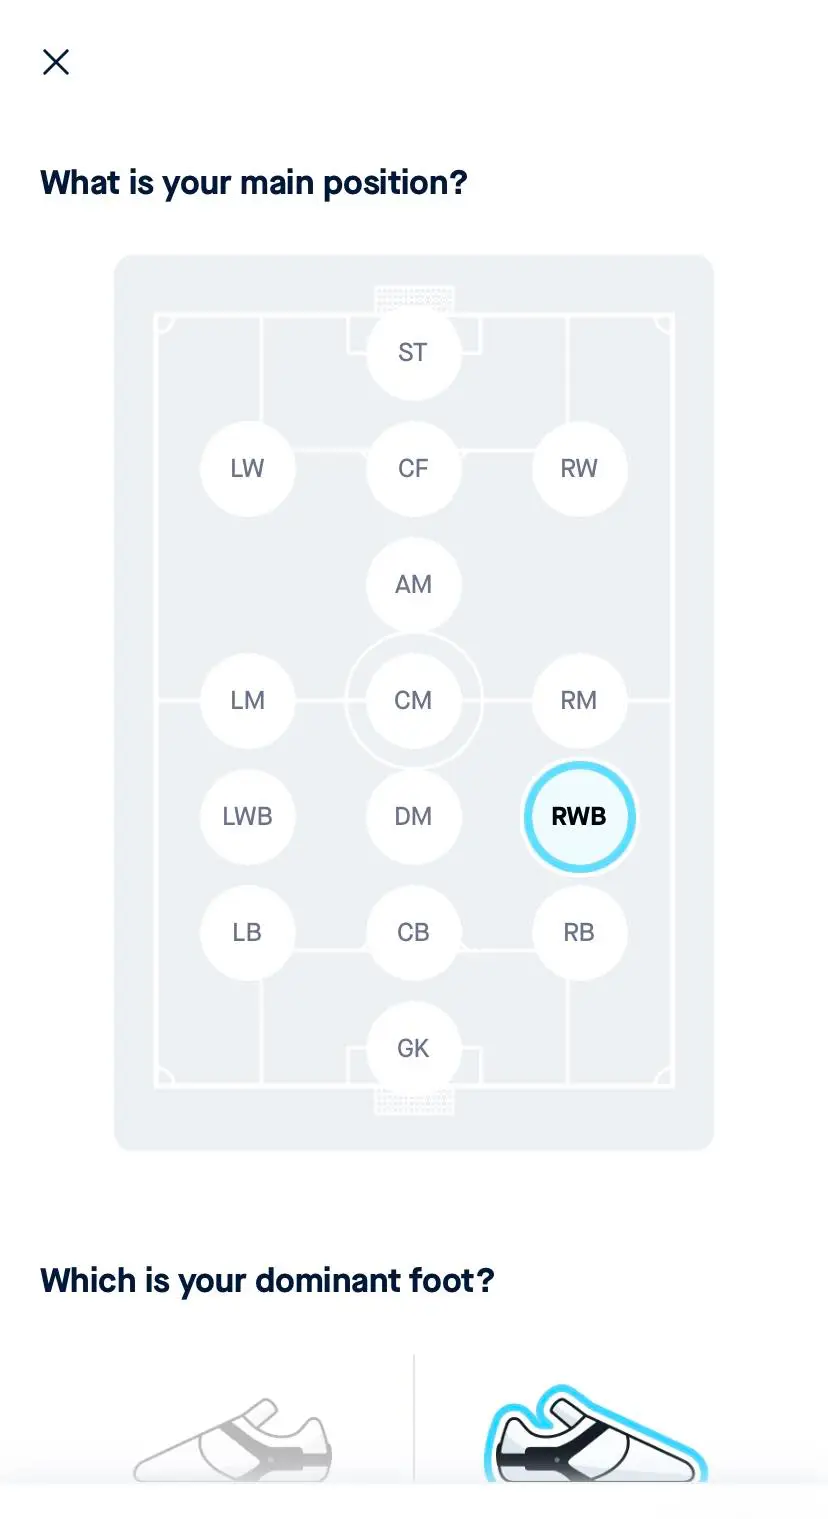828x1519 pixels.
Task: Select the ST striker position
Action: [x=413, y=352]
